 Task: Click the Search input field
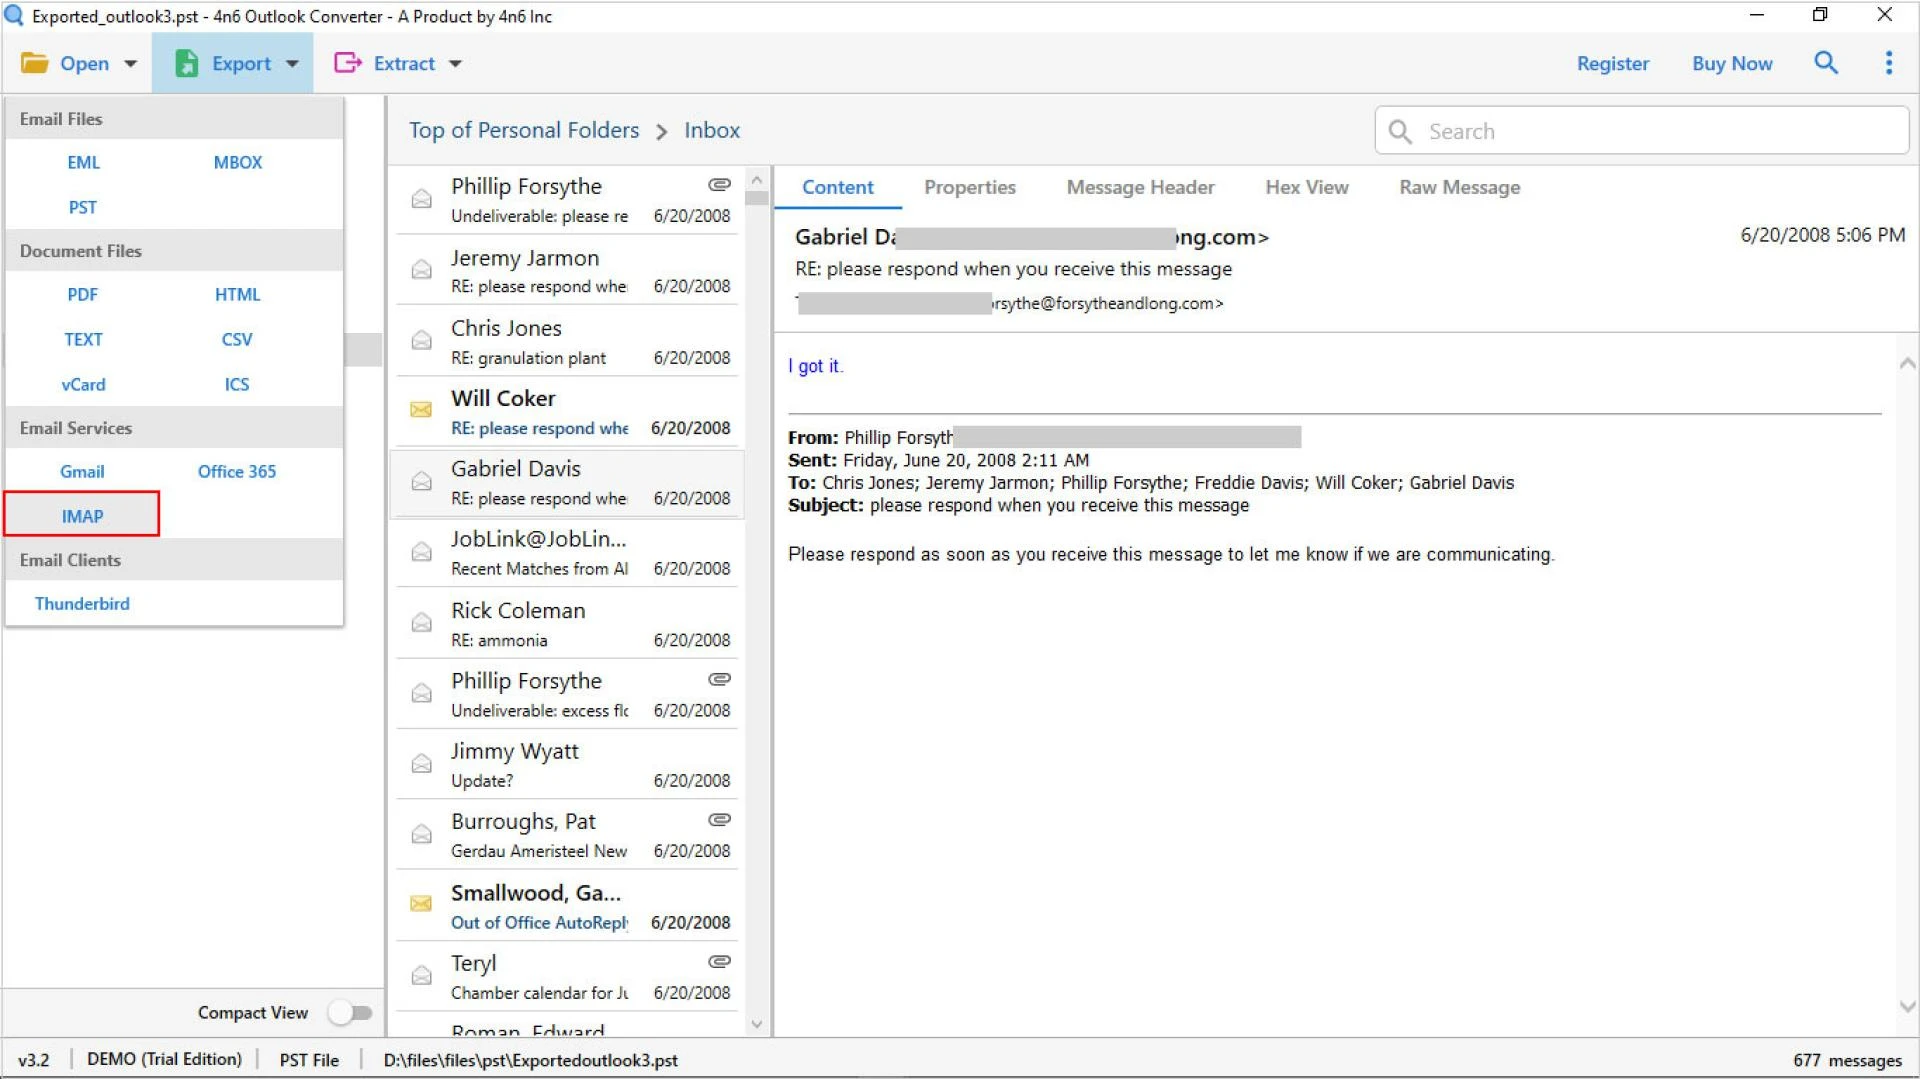(1640, 130)
